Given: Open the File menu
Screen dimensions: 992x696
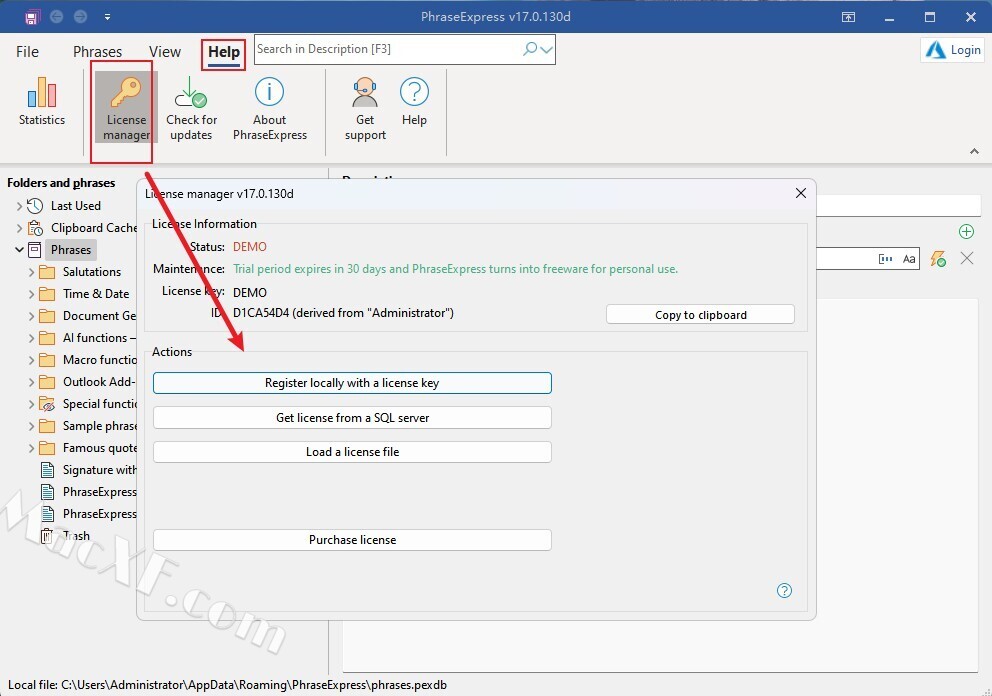Looking at the screenshot, I should click(x=27, y=52).
